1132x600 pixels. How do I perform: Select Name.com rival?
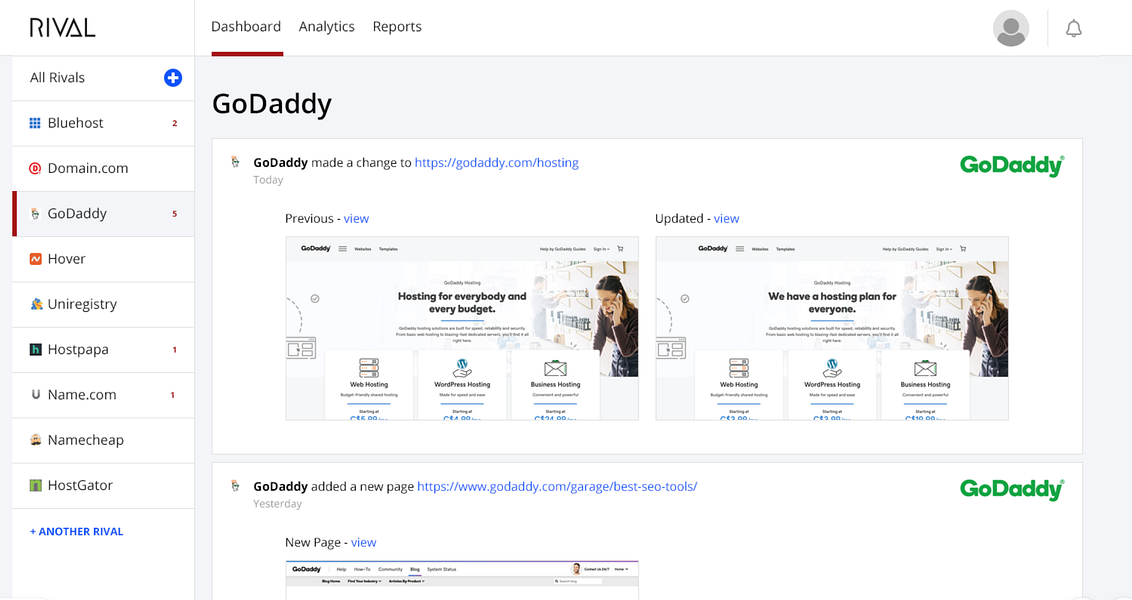(103, 395)
